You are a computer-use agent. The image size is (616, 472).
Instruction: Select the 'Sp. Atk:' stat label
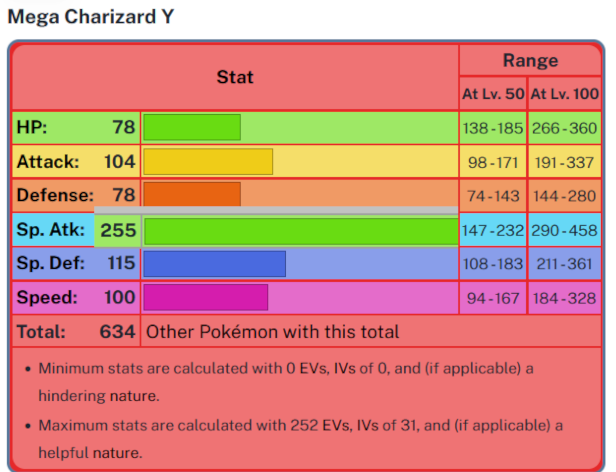51,230
